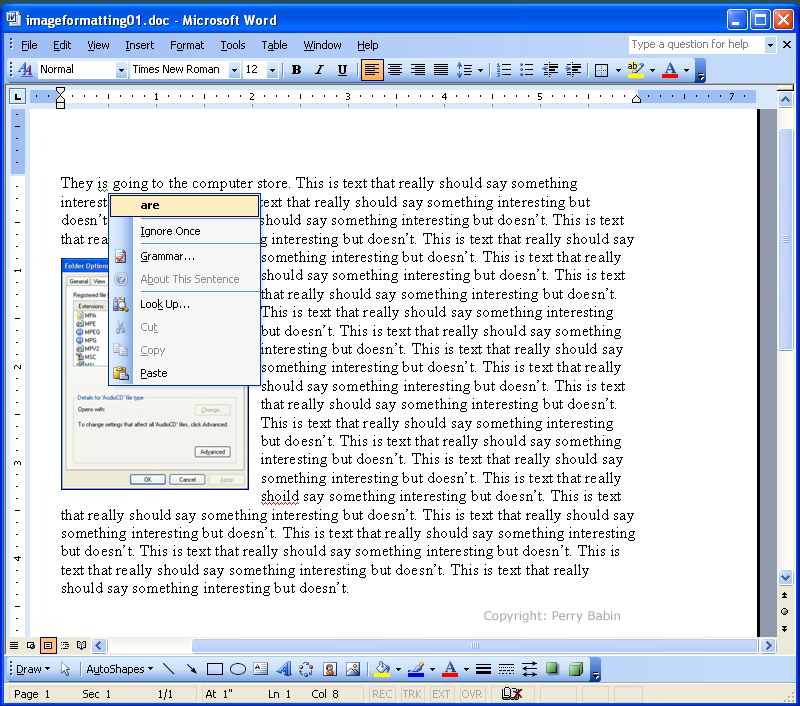Click the Fill Color paint bucket swatch

(x=382, y=669)
